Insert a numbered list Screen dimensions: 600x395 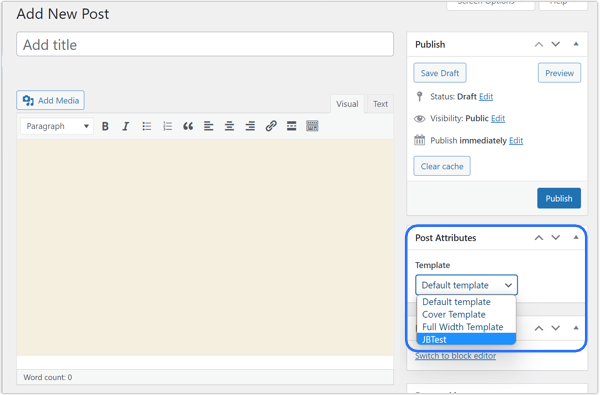click(167, 126)
